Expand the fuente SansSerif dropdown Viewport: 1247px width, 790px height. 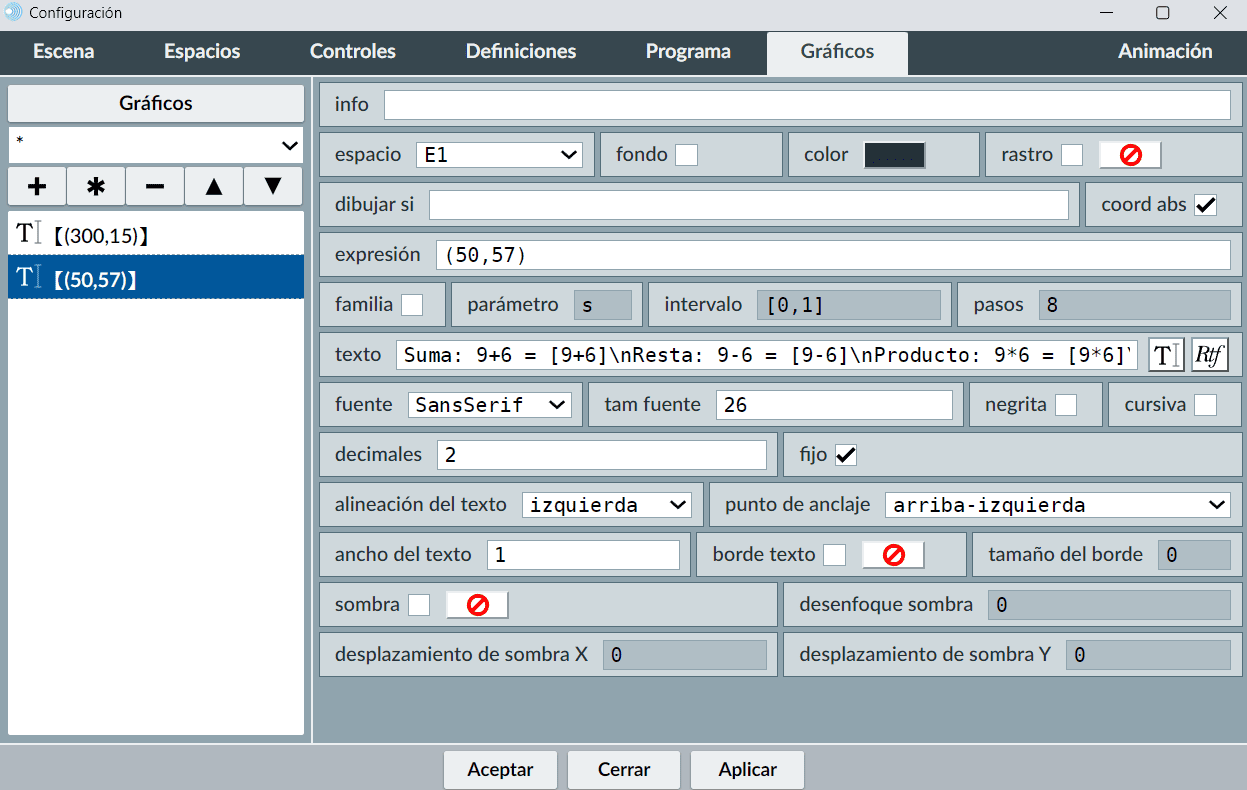[x=489, y=405]
